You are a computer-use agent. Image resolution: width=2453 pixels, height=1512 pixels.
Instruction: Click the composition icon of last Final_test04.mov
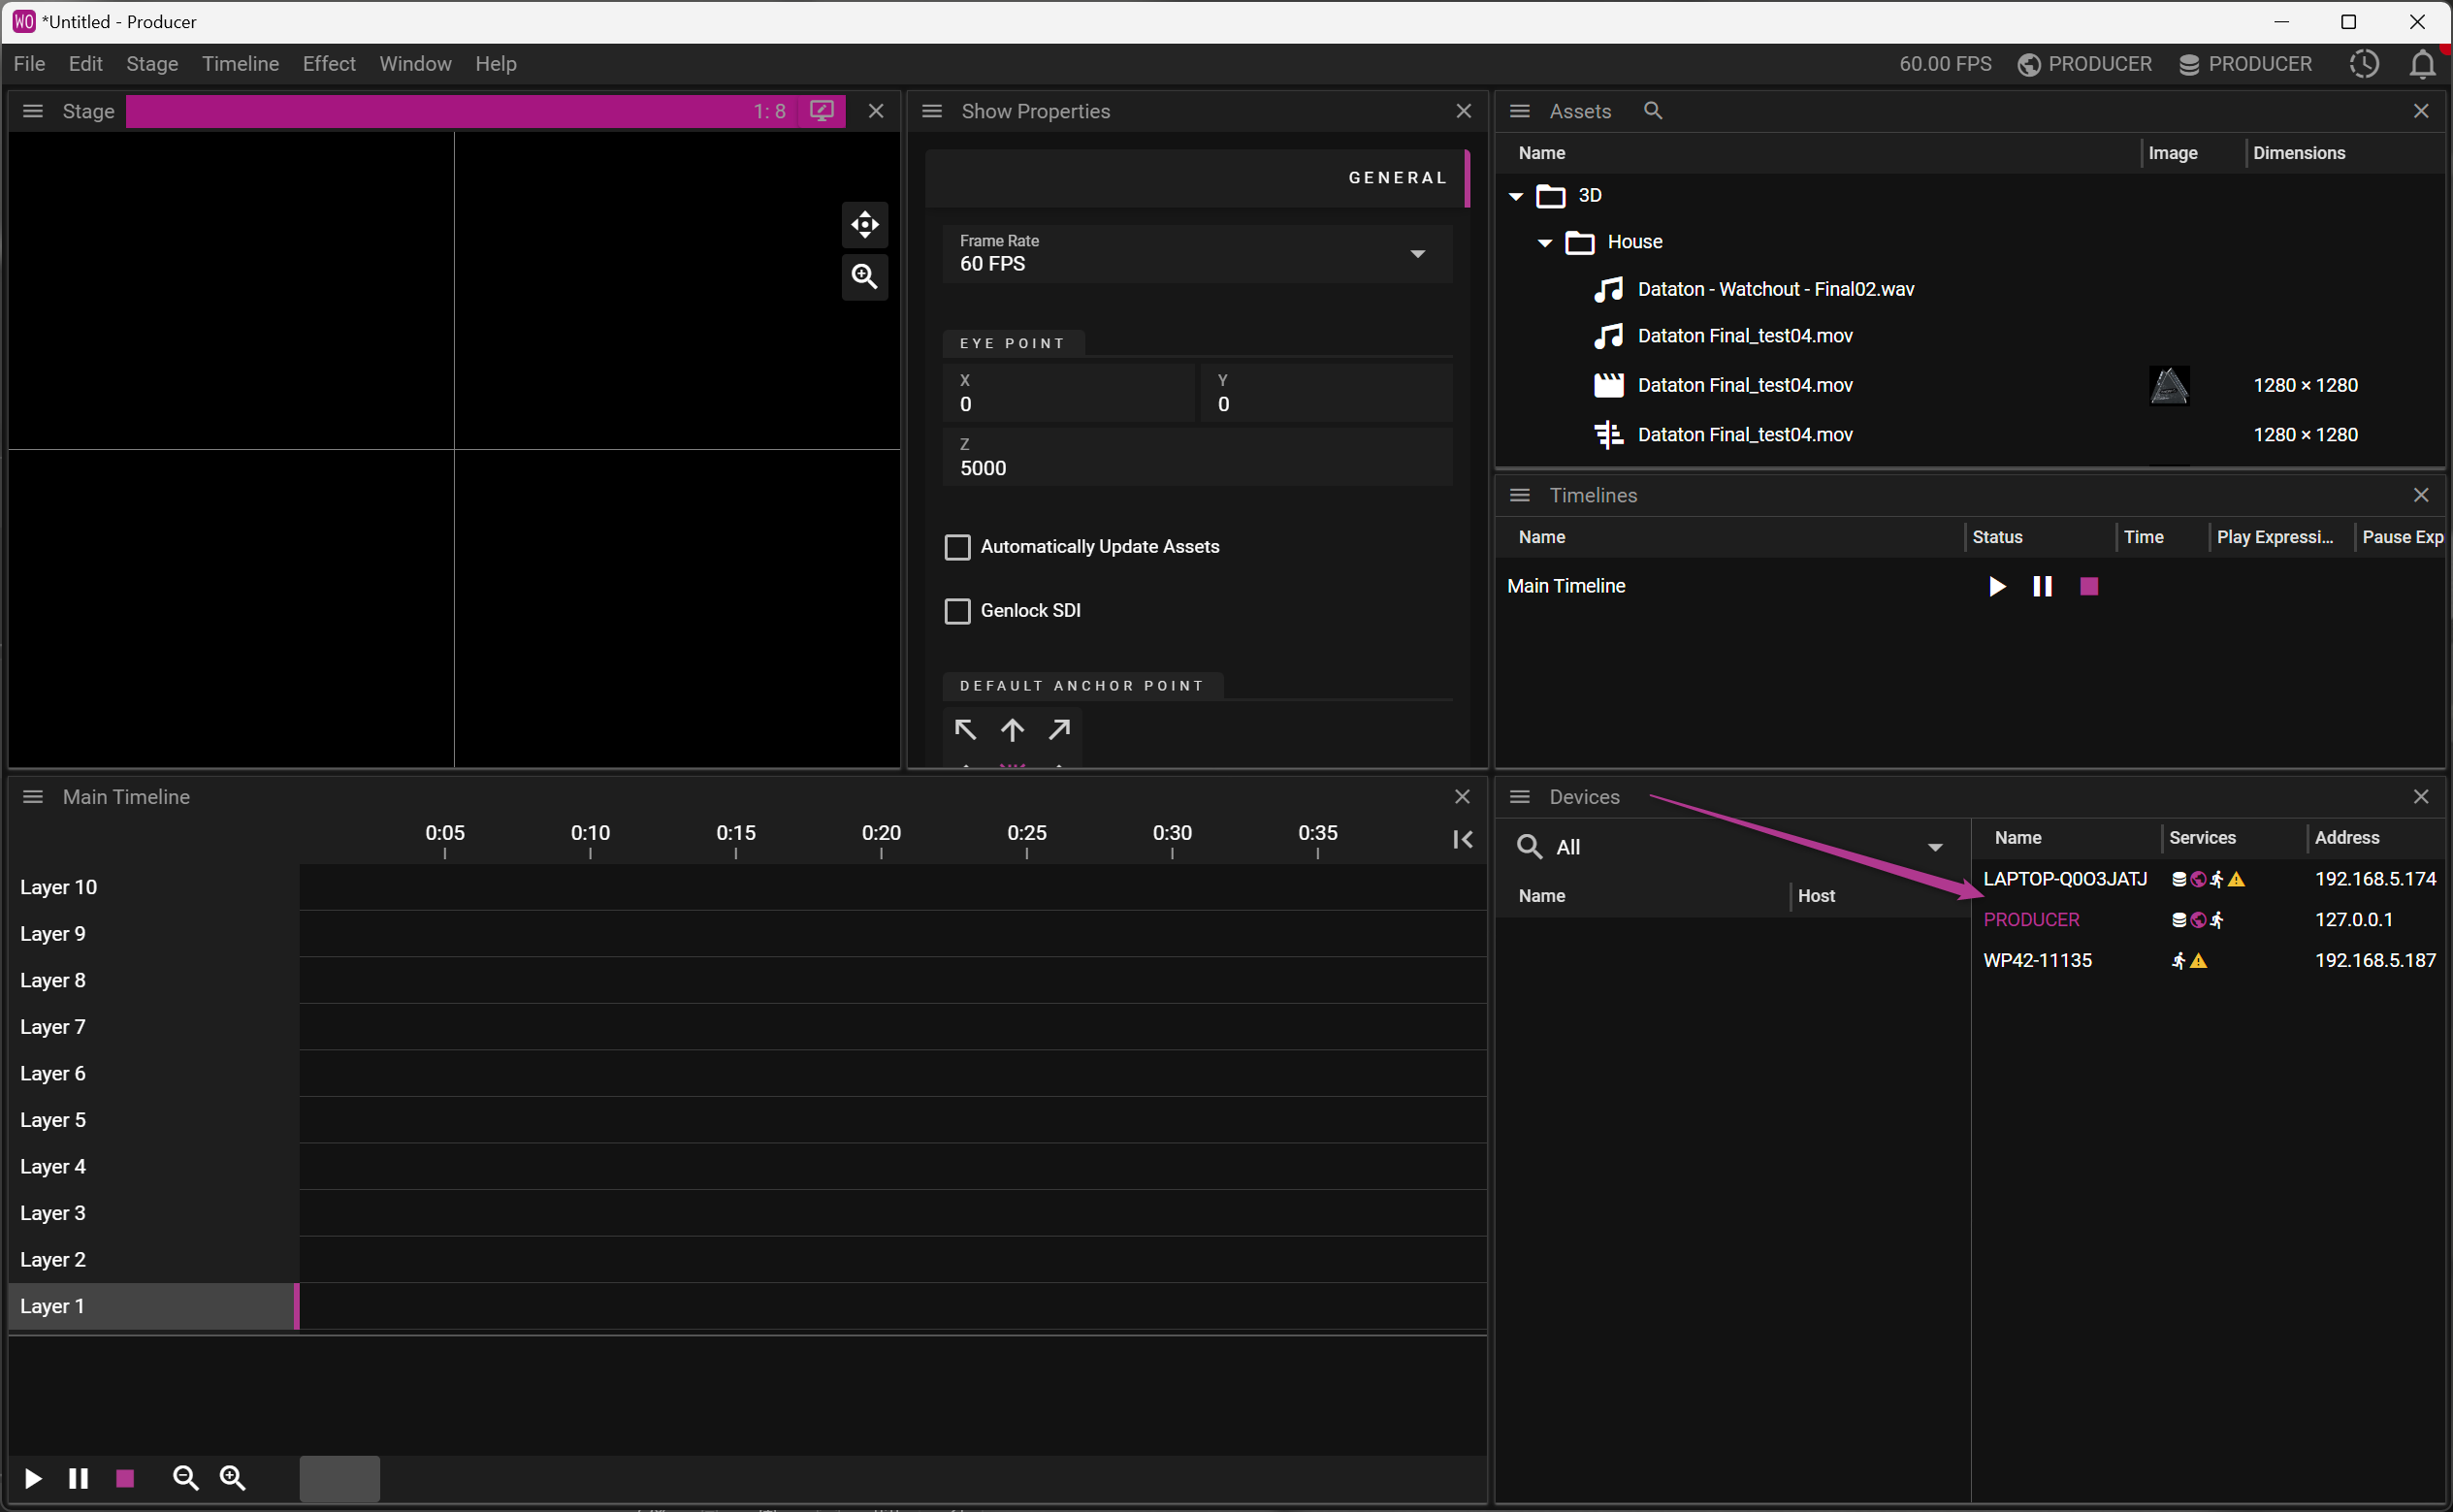click(1608, 435)
